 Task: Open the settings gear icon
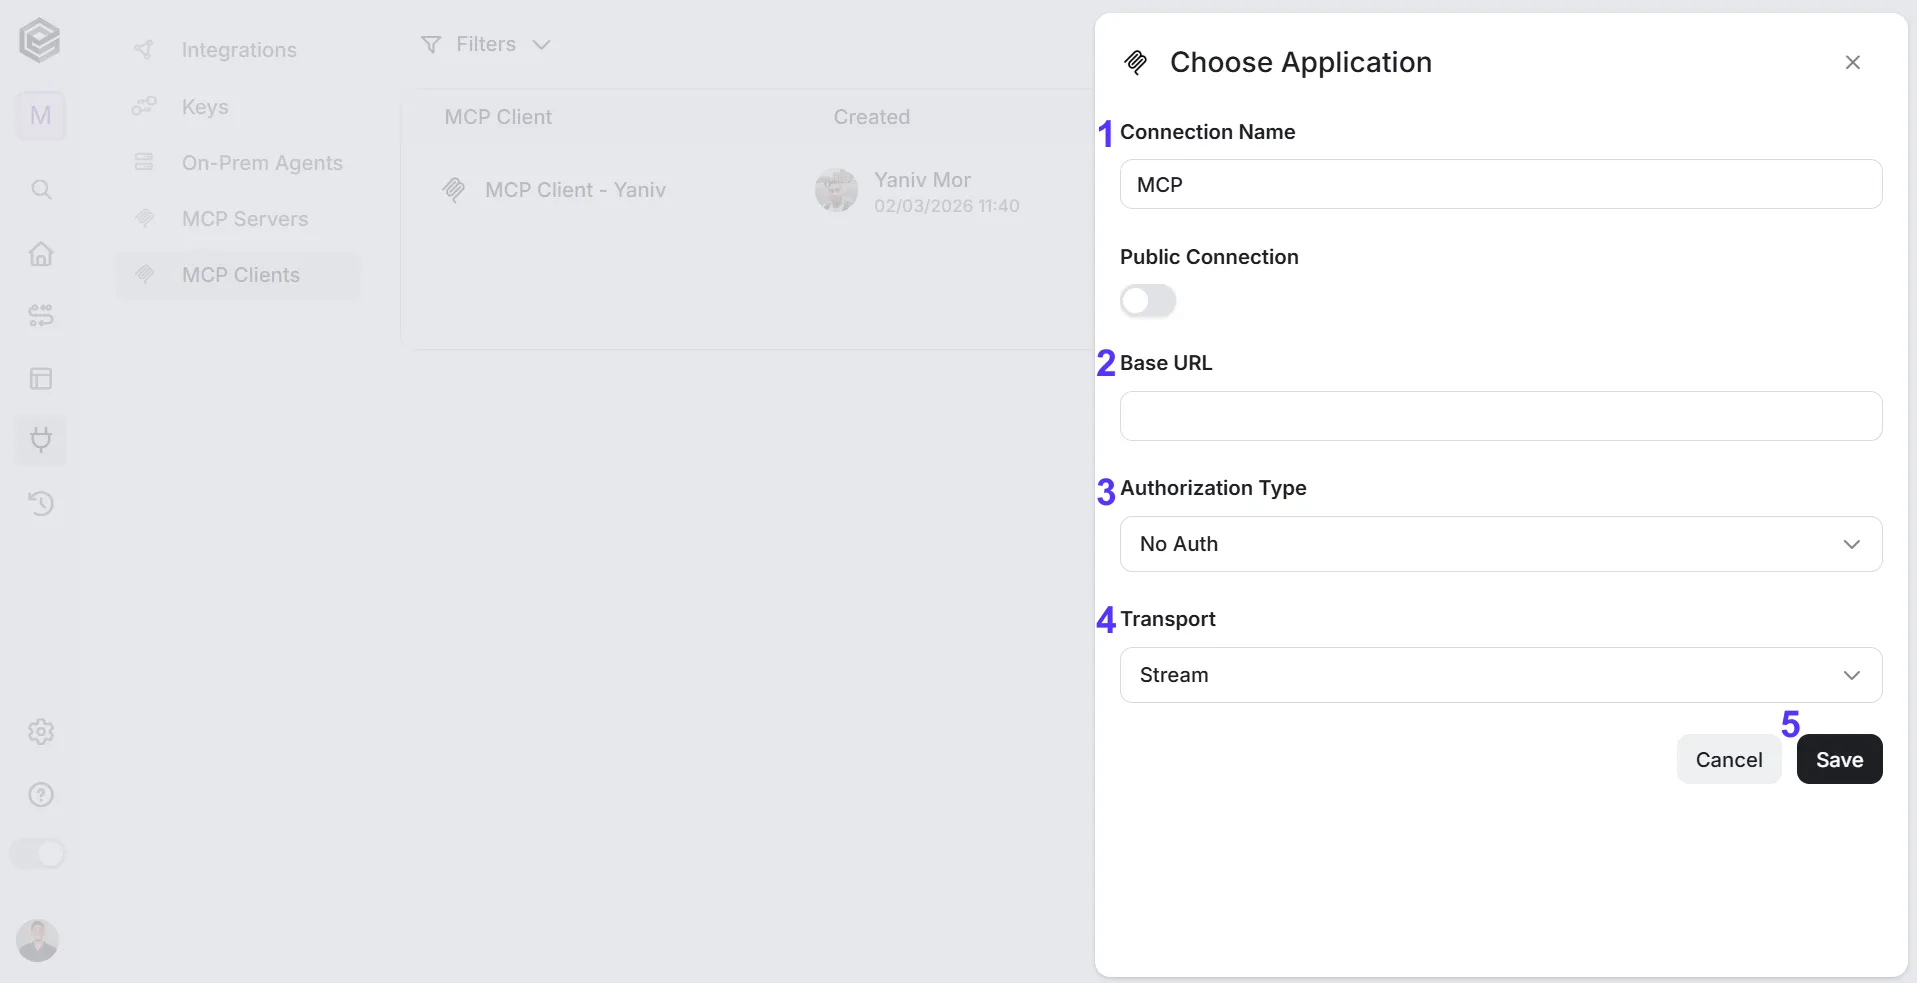41,732
